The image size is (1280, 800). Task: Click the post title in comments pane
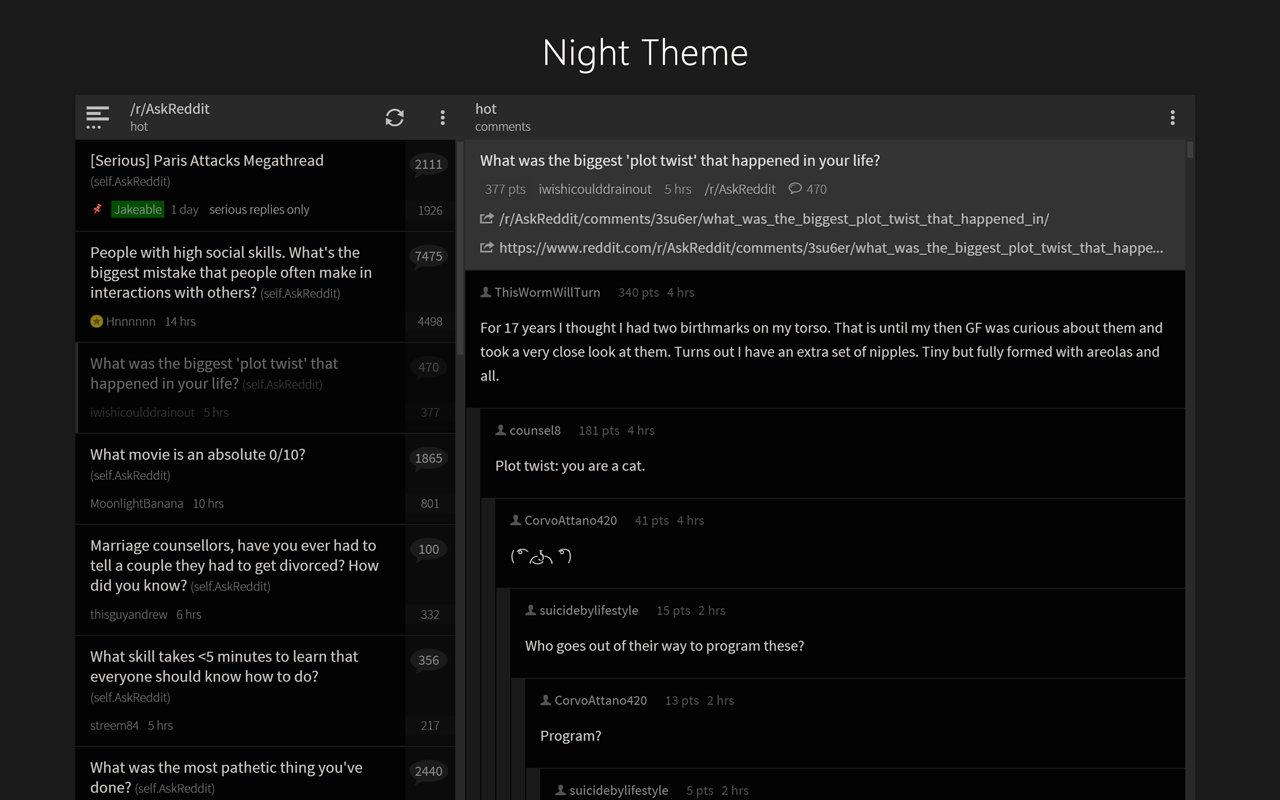pos(680,160)
